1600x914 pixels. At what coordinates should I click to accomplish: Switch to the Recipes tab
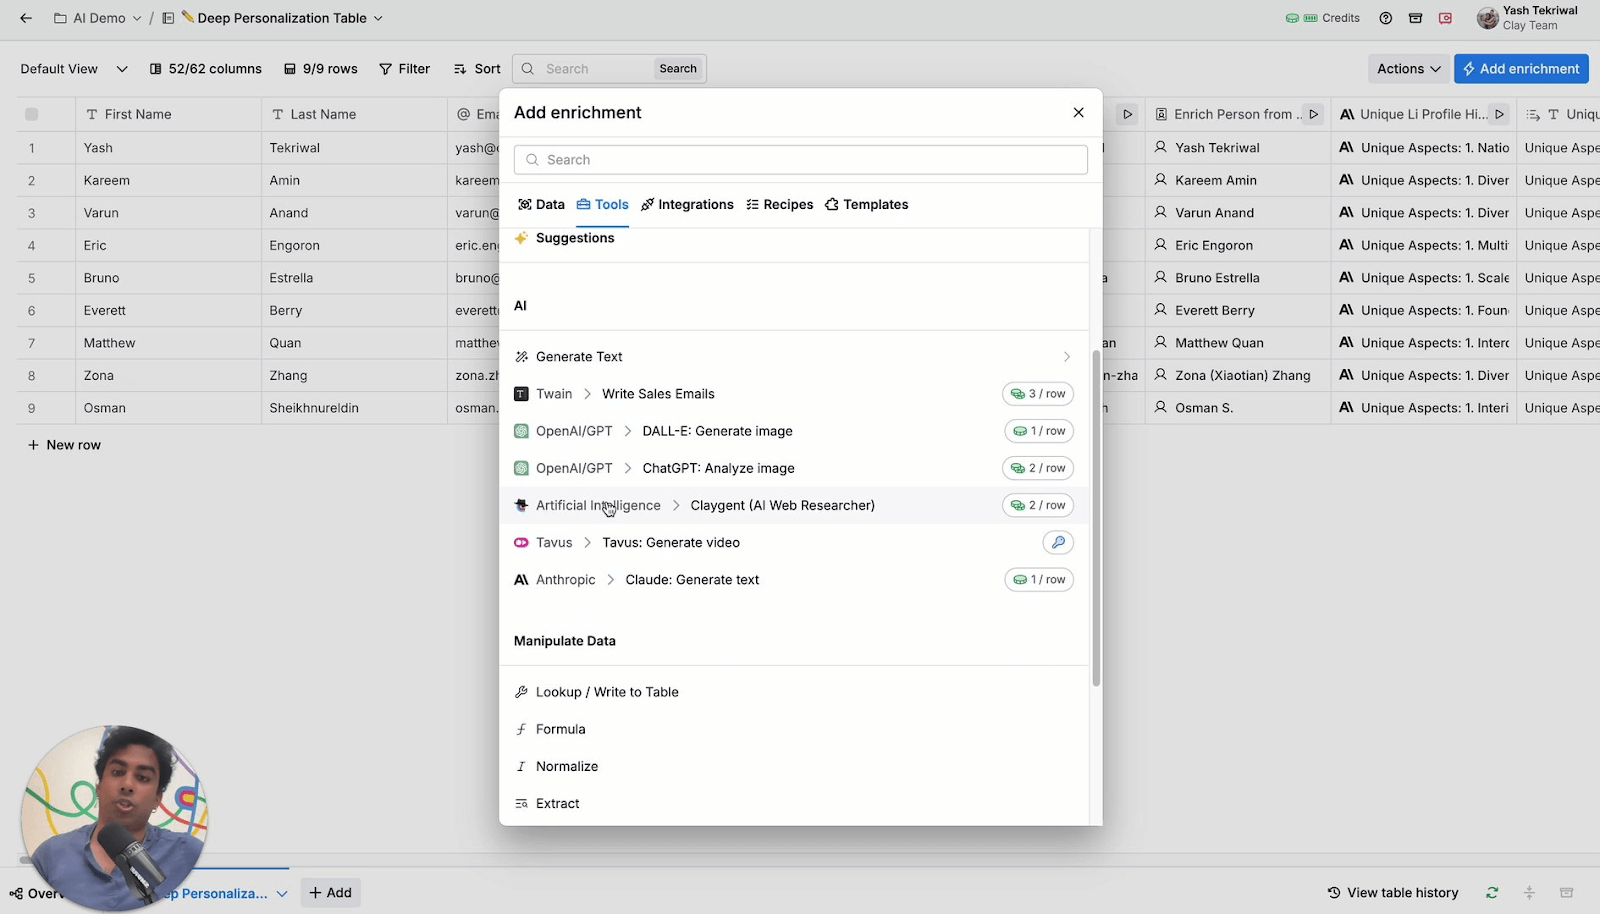[779, 205]
